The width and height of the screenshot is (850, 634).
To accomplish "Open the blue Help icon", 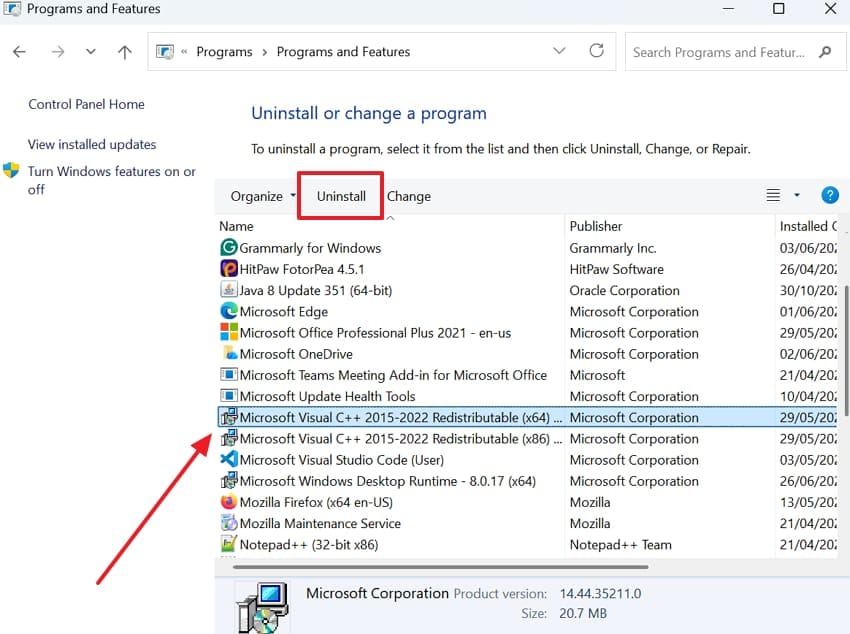I will [x=830, y=195].
